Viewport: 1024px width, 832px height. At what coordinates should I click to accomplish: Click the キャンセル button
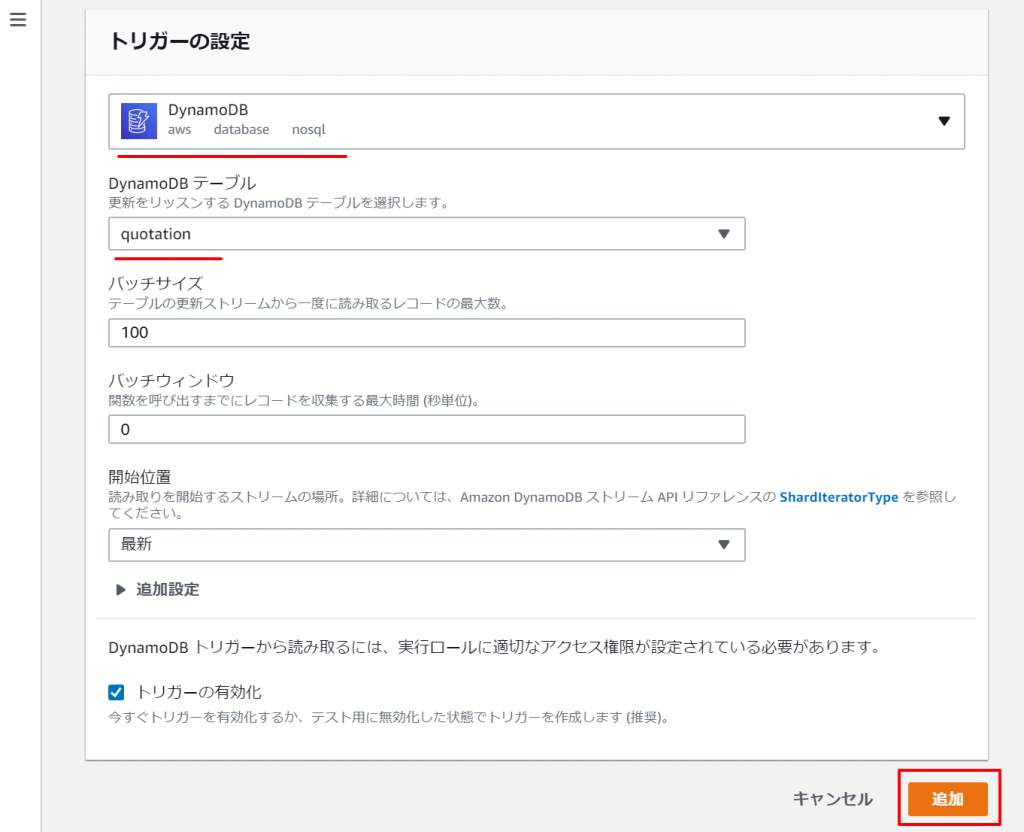click(x=833, y=799)
